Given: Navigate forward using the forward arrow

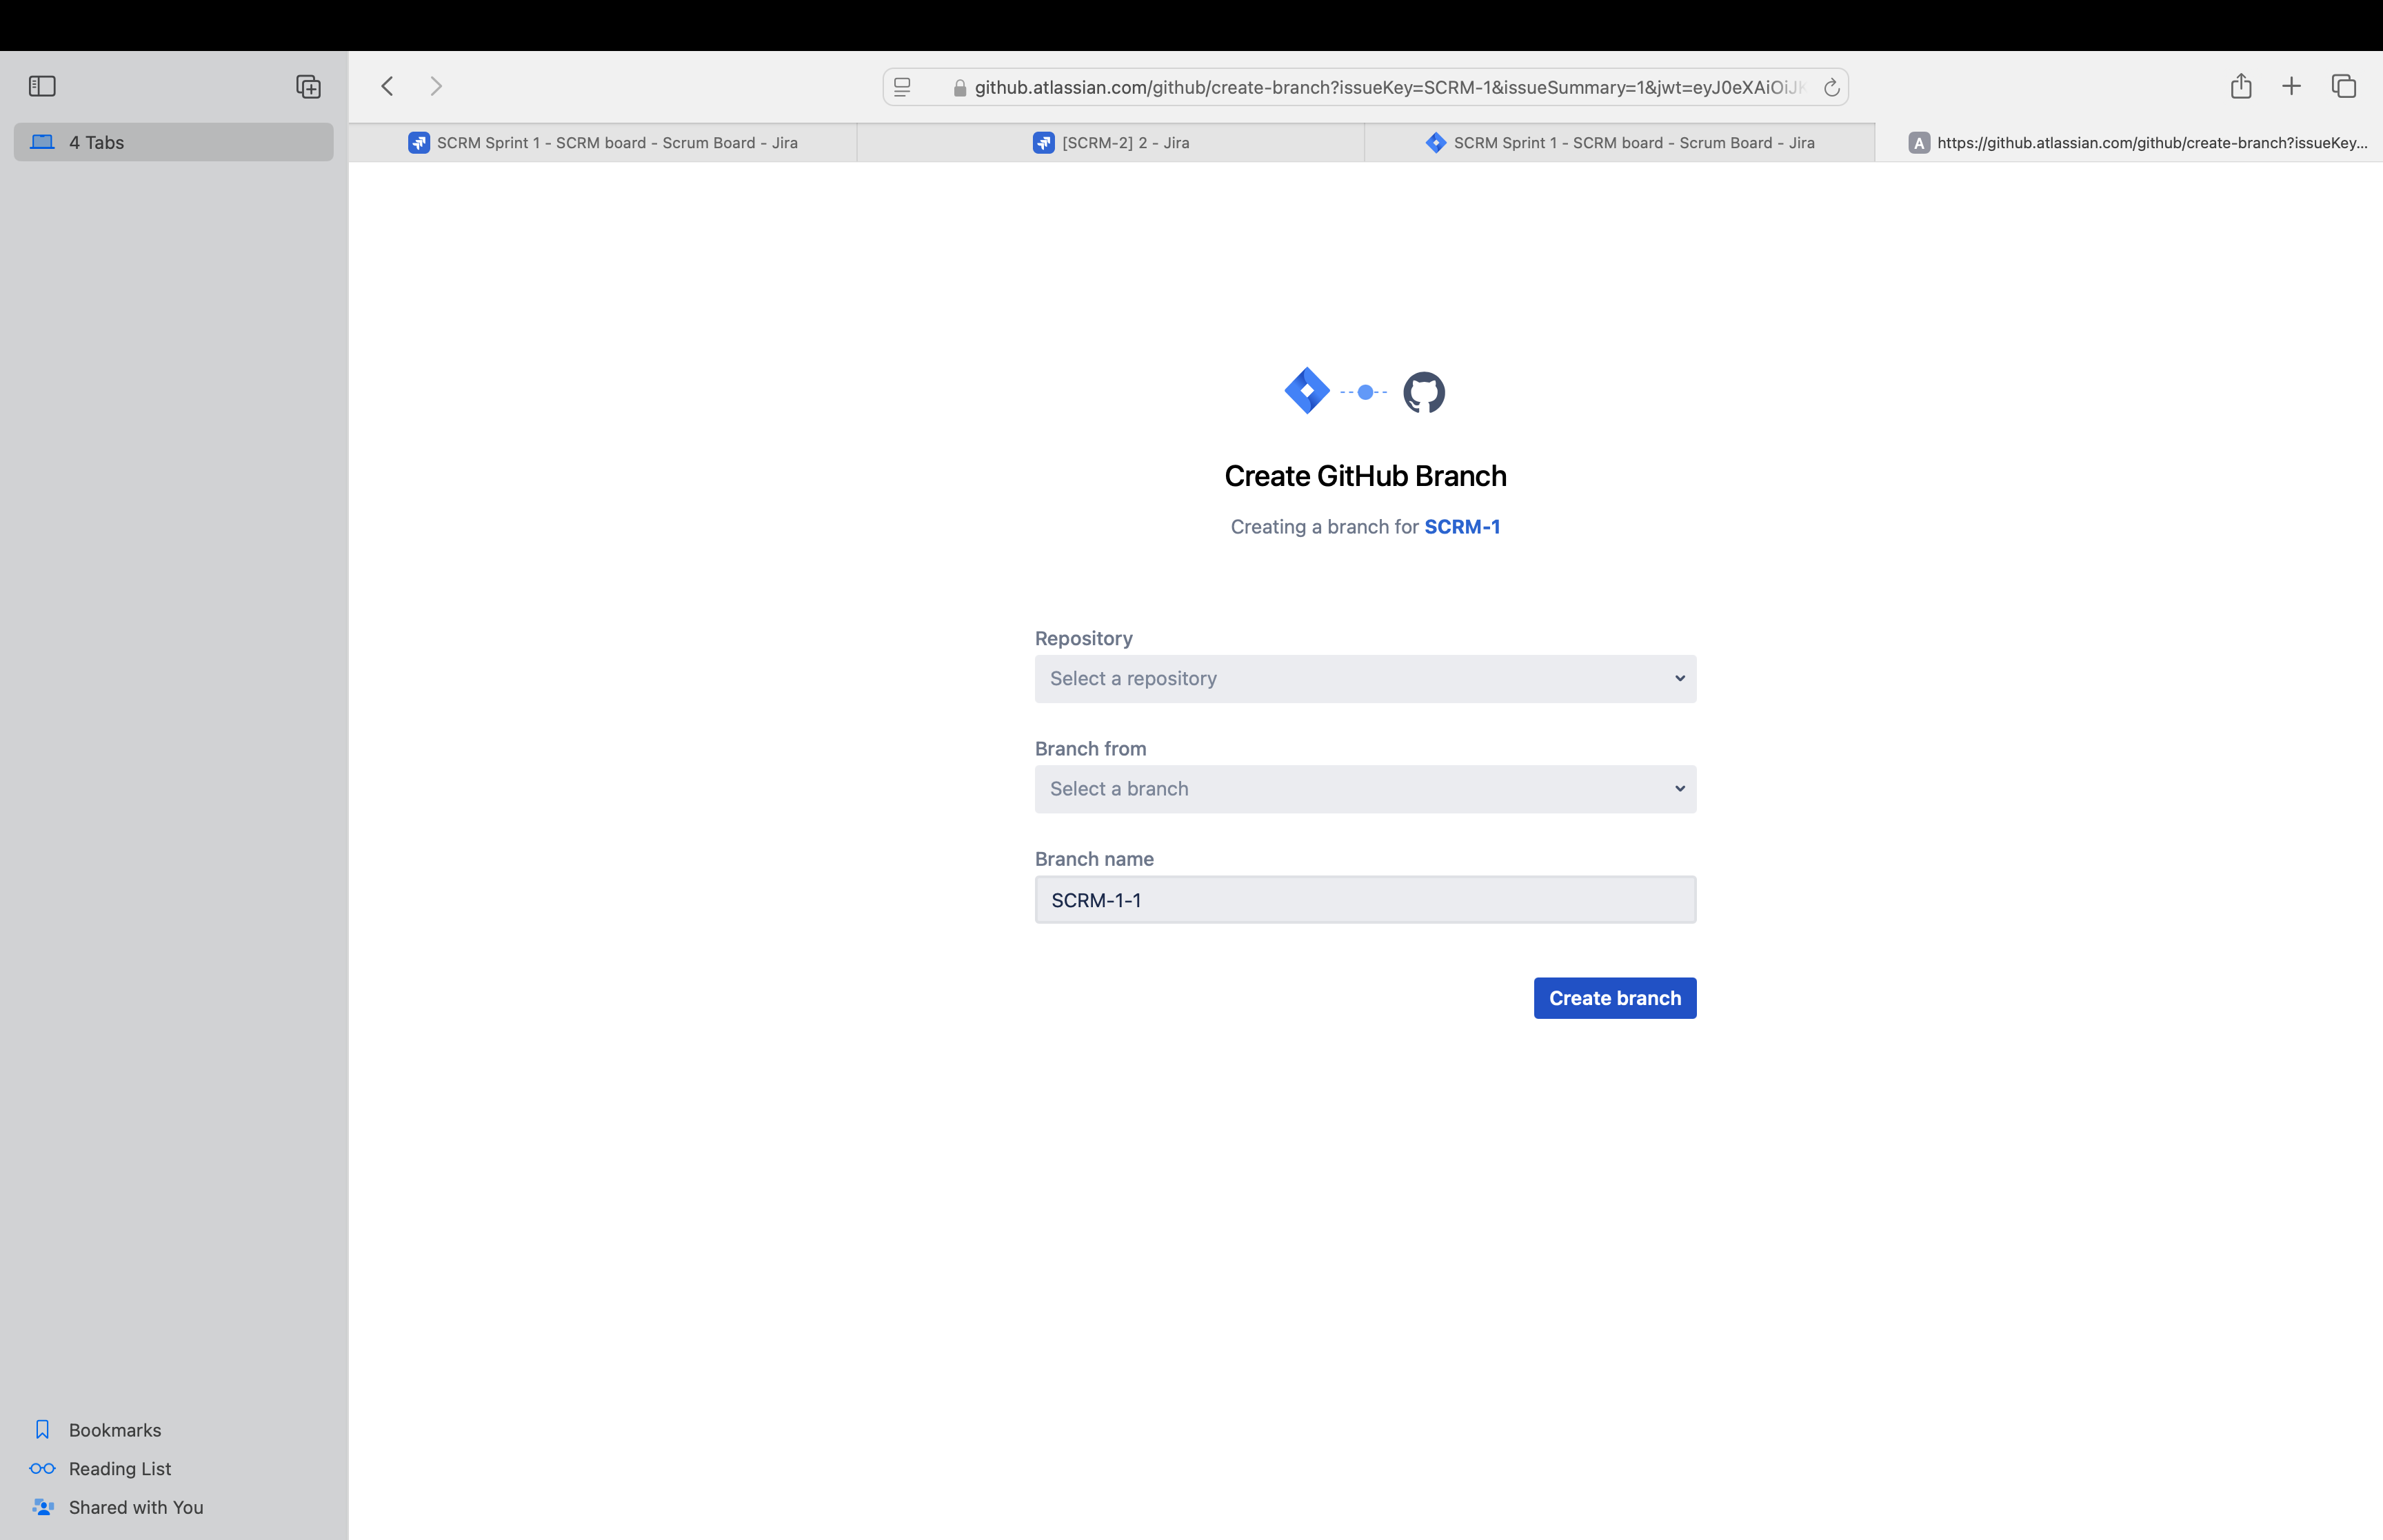Looking at the screenshot, I should [x=437, y=86].
